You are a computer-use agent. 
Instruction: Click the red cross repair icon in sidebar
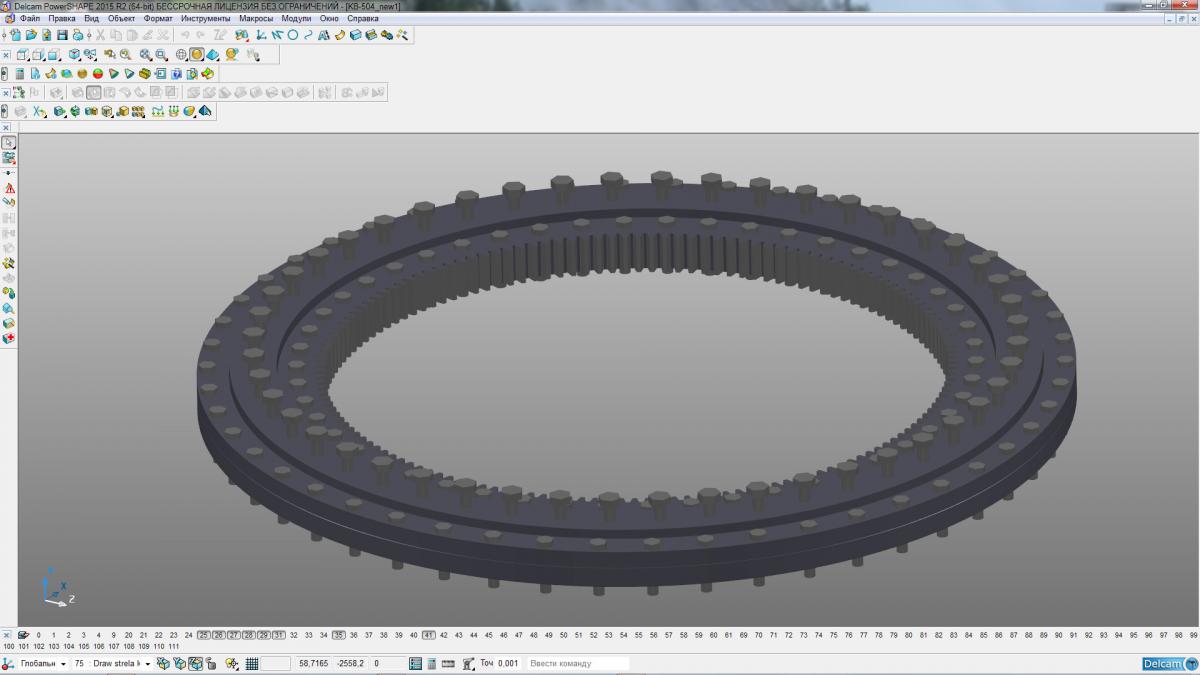tap(9, 338)
